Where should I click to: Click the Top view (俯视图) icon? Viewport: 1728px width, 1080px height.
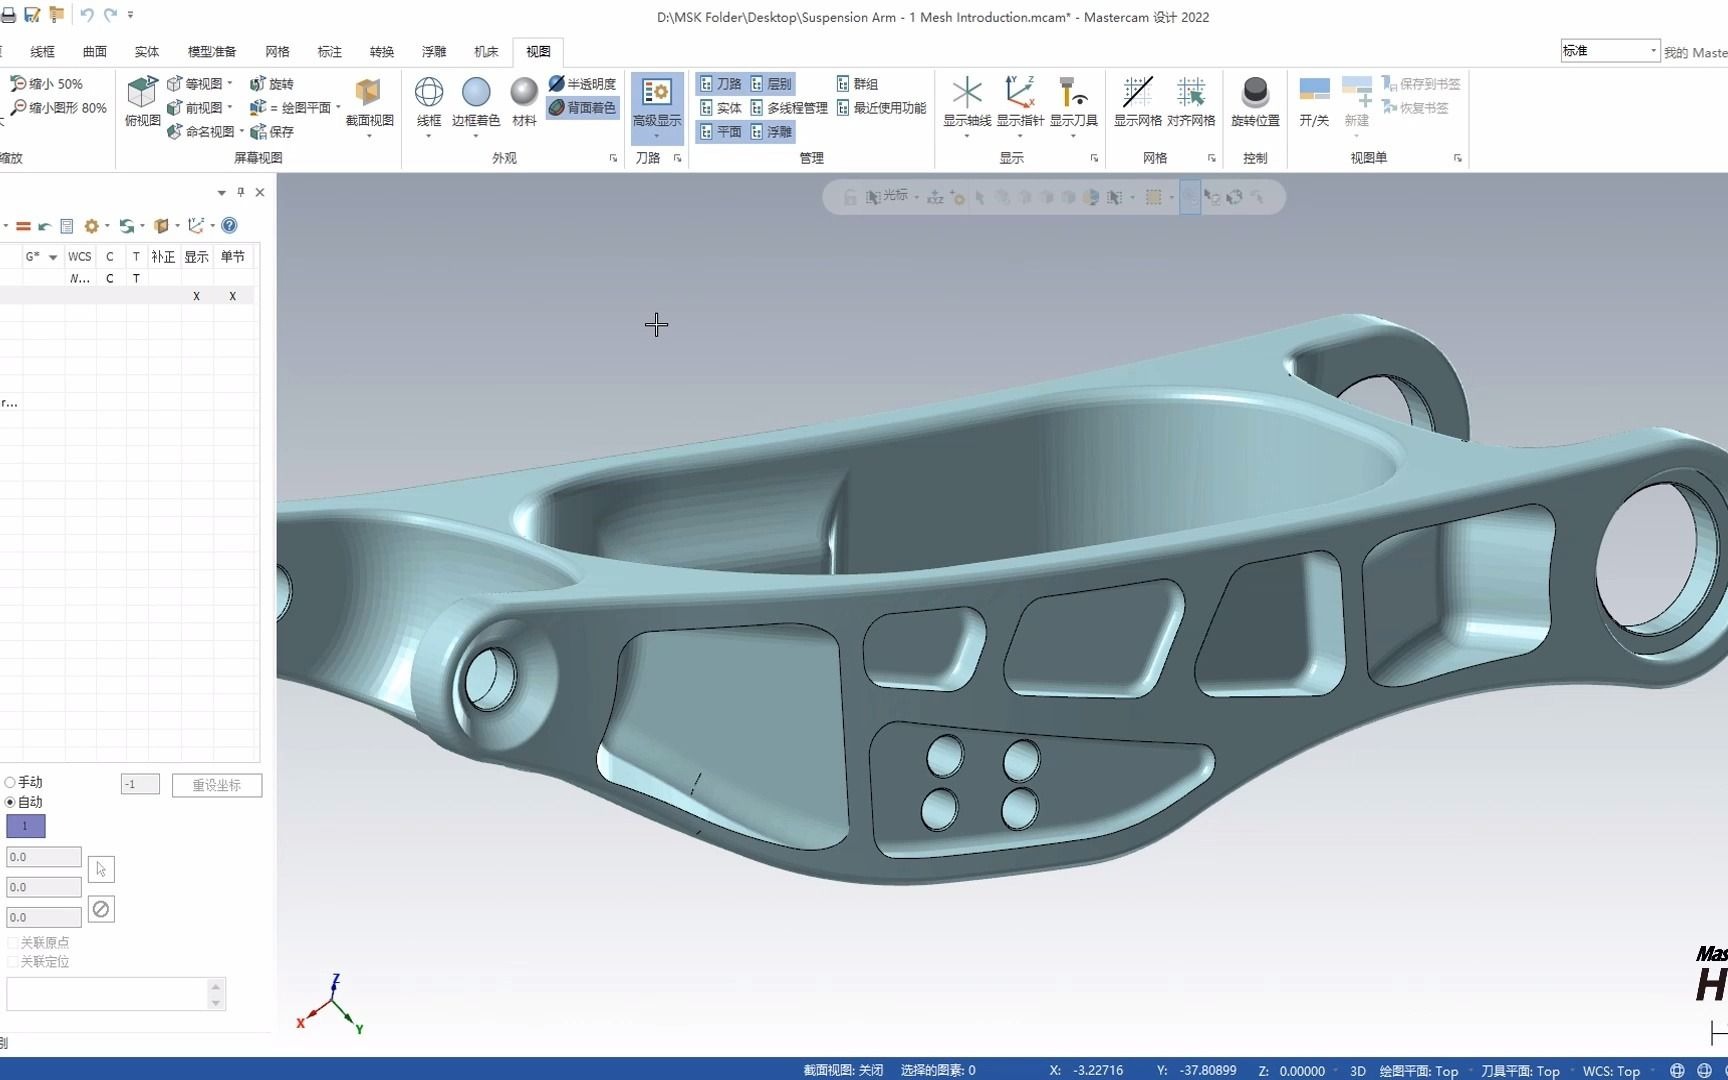[142, 93]
